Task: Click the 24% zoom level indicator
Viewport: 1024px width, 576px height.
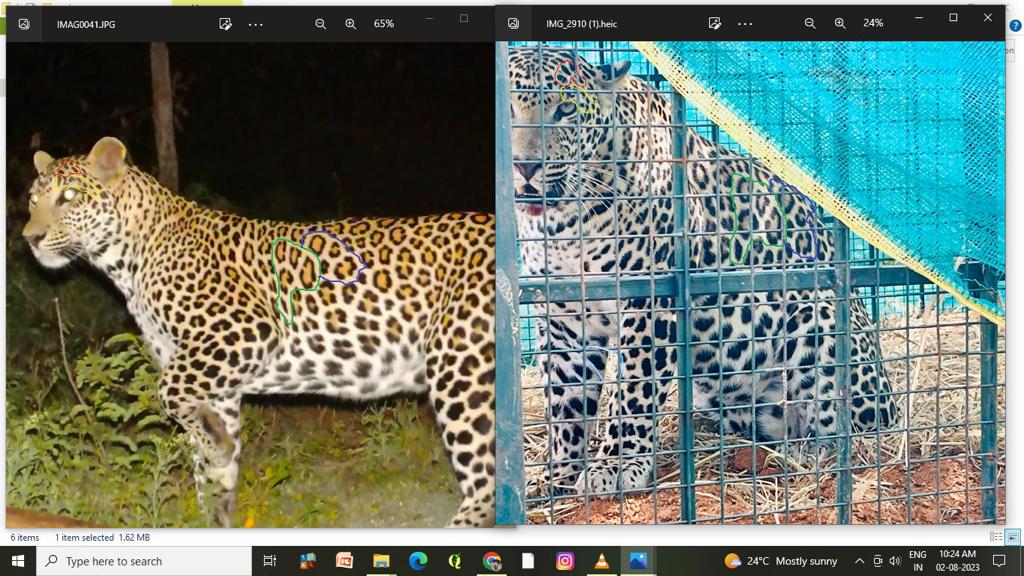Action: pos(873,23)
